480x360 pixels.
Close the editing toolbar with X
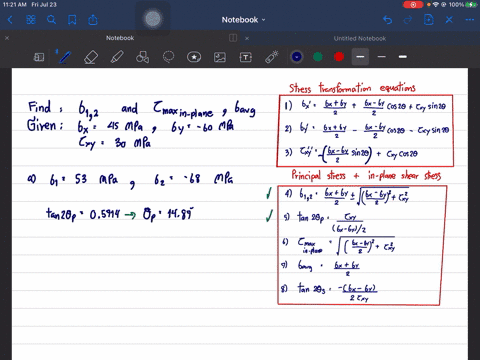coord(449,20)
